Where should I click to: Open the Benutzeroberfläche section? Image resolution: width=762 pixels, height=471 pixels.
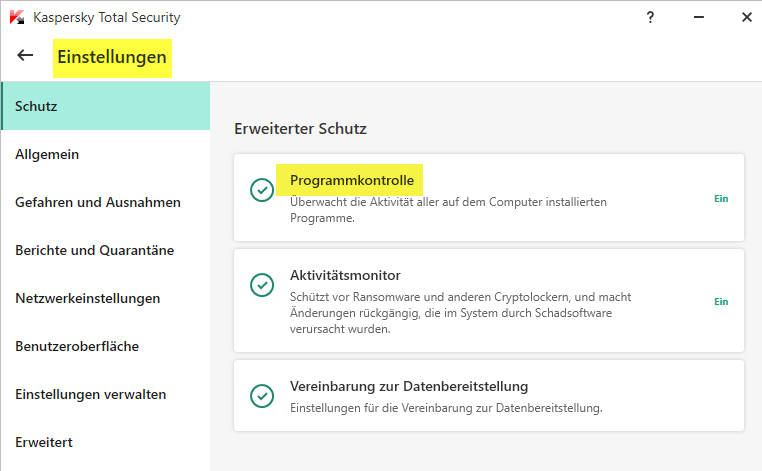tap(77, 346)
